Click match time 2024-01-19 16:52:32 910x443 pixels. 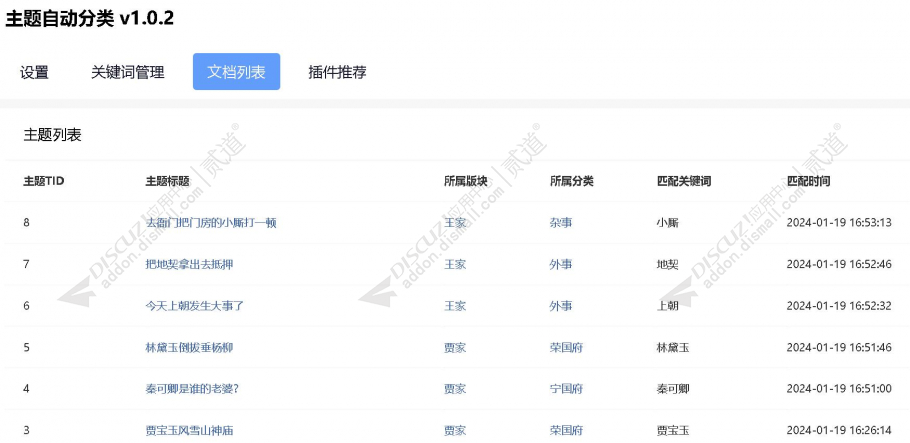pyautogui.click(x=839, y=306)
